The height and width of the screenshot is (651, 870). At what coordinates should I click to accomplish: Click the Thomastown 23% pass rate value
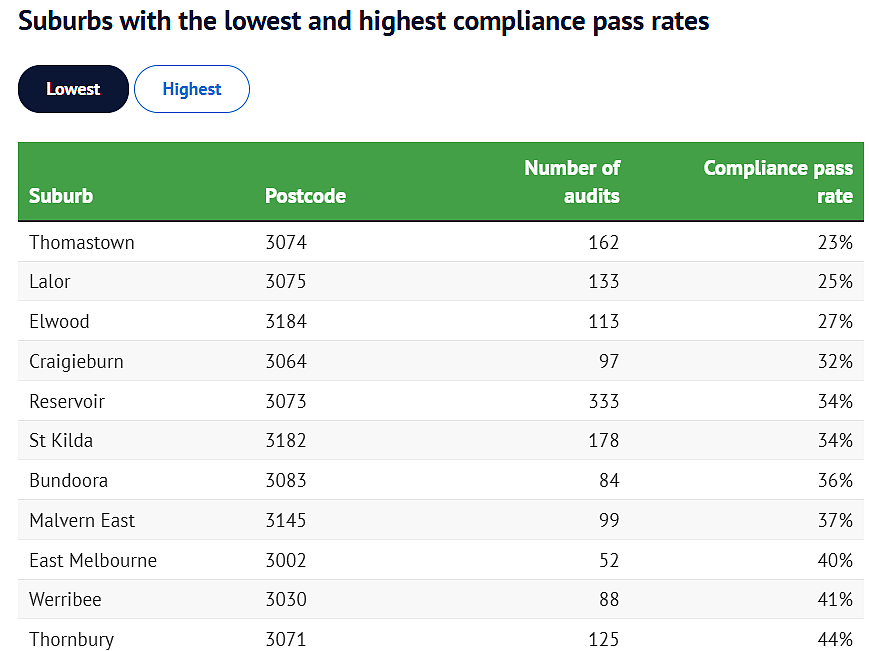click(835, 242)
